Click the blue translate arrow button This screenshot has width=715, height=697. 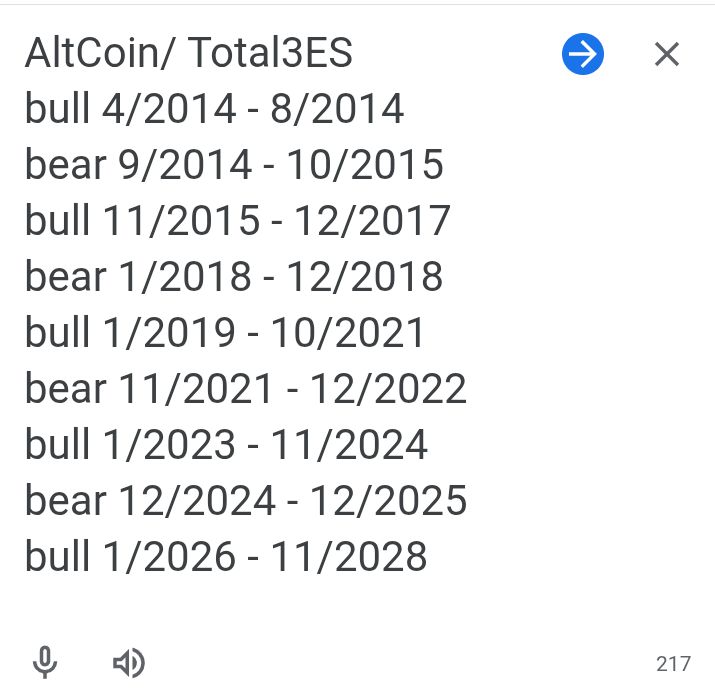(x=583, y=54)
